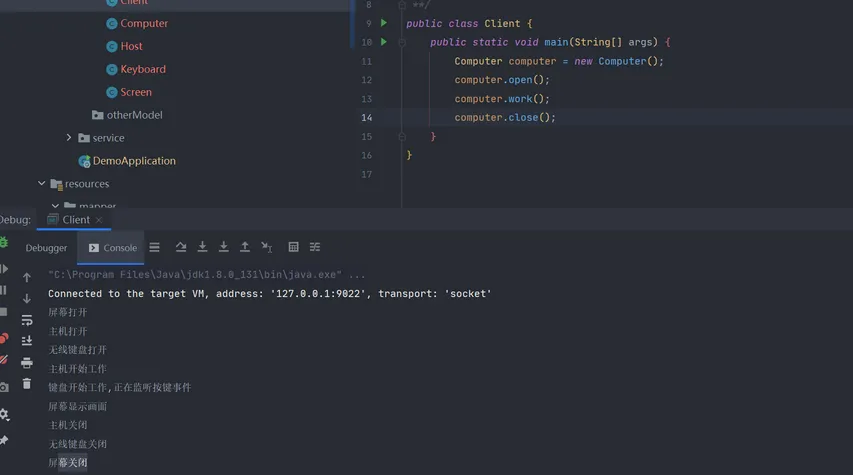Toggle Mute Breakpoints
853x475 pixels.
(x=4, y=360)
